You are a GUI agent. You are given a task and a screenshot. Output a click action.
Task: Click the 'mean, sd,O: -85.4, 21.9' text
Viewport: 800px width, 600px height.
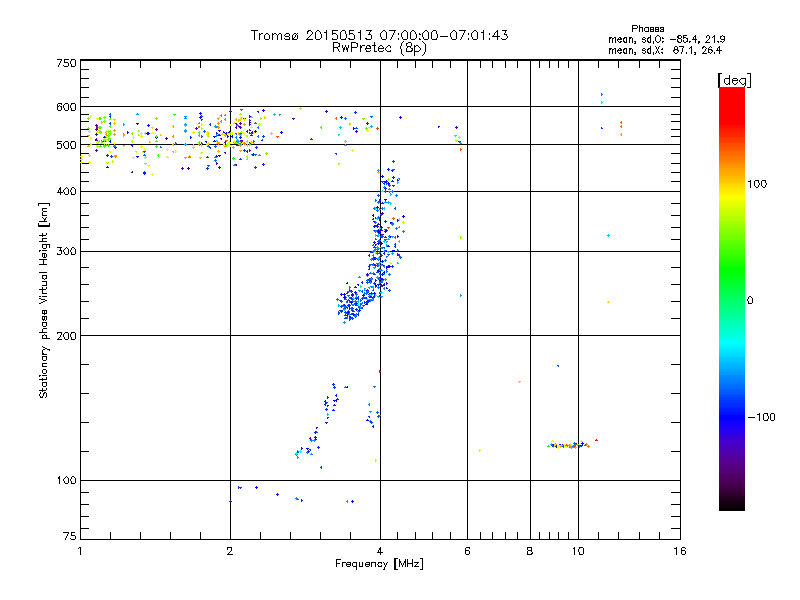tap(666, 39)
